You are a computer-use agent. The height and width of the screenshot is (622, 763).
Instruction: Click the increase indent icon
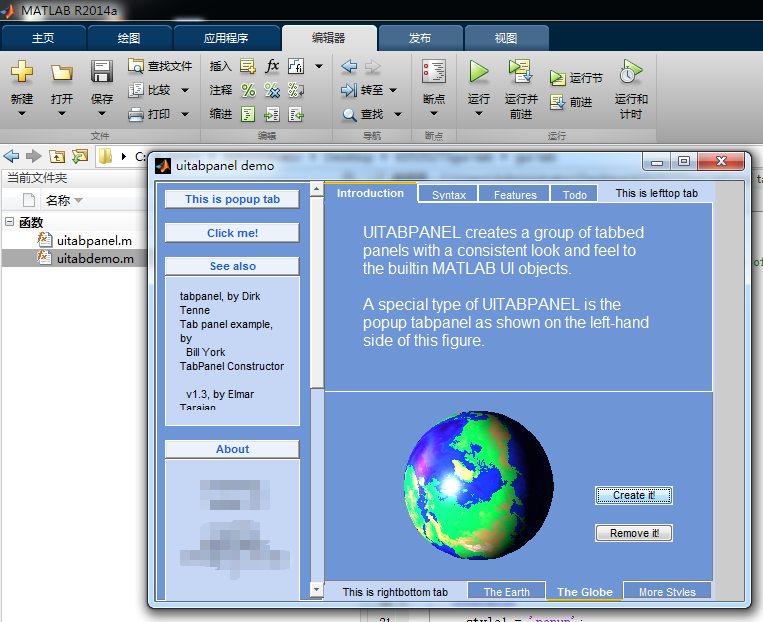pyautogui.click(x=272, y=114)
